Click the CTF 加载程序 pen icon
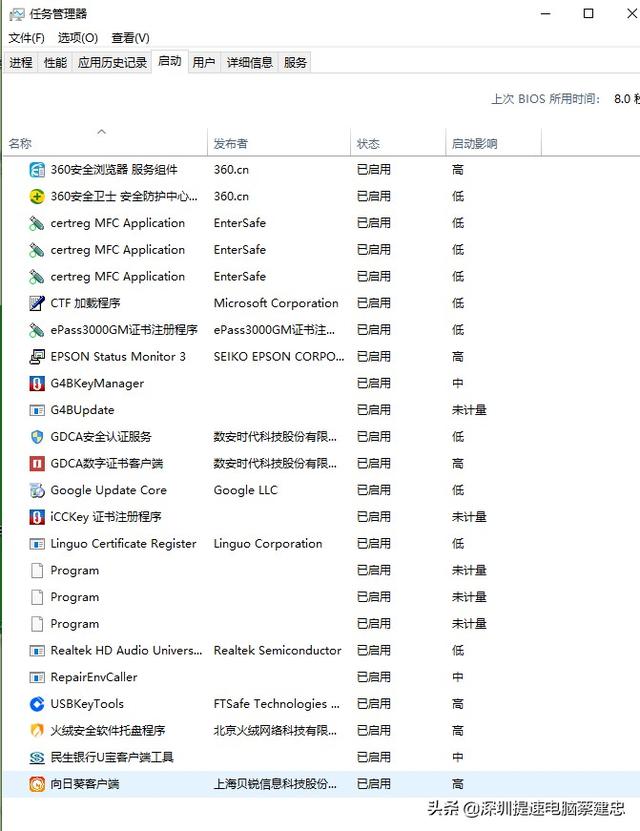Viewport: 640px width, 831px height. pyautogui.click(x=37, y=303)
